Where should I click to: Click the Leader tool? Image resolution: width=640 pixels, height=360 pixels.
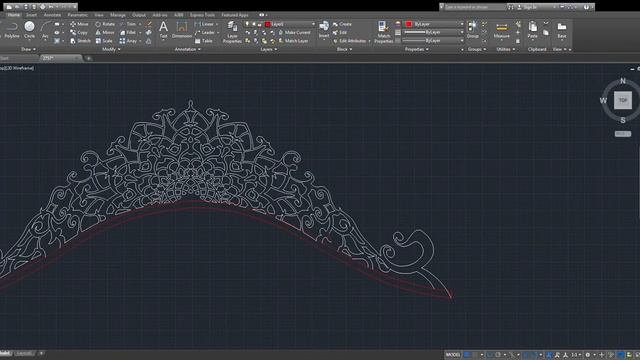[204, 32]
